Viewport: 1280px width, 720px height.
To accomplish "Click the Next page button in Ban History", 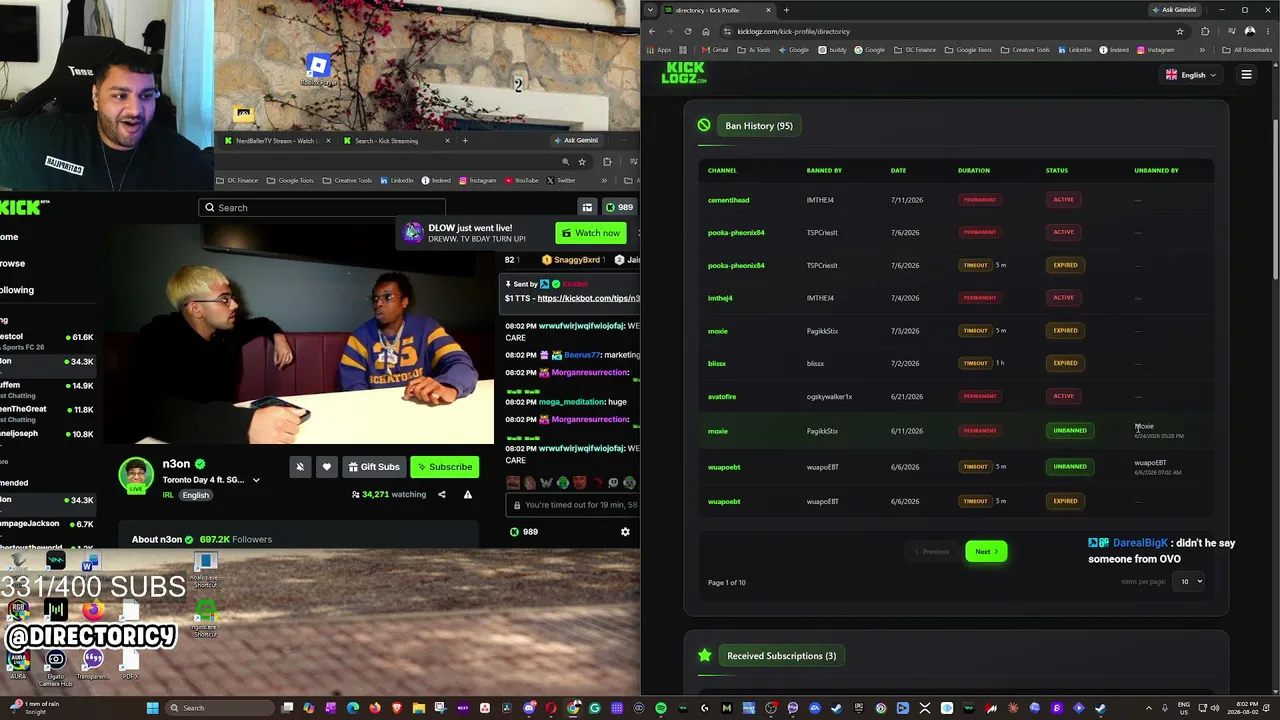I will coord(986,551).
